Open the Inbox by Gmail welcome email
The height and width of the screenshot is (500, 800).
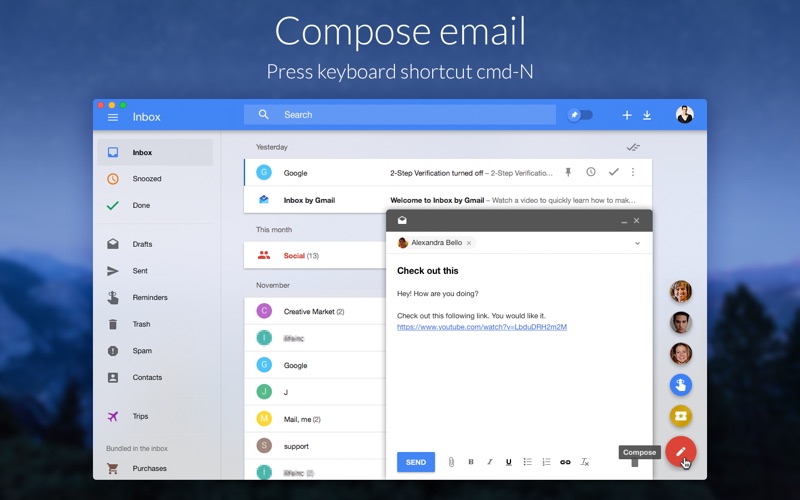coord(448,200)
